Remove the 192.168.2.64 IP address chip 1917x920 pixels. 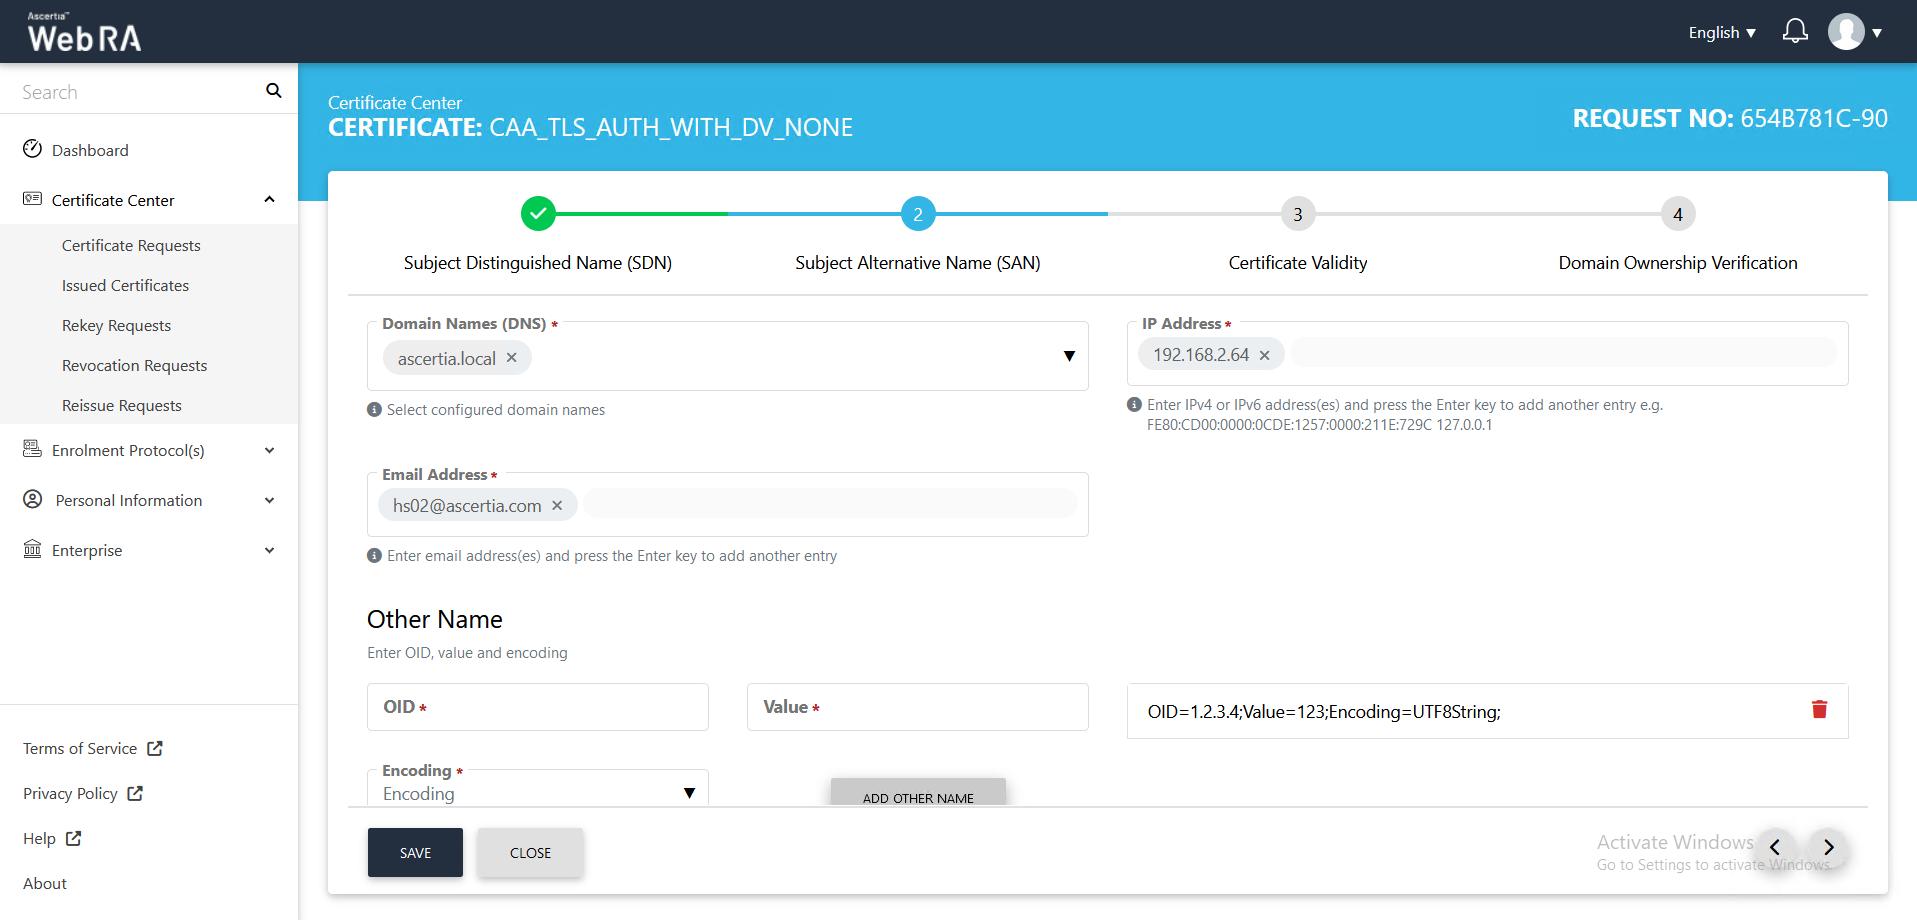1265,355
